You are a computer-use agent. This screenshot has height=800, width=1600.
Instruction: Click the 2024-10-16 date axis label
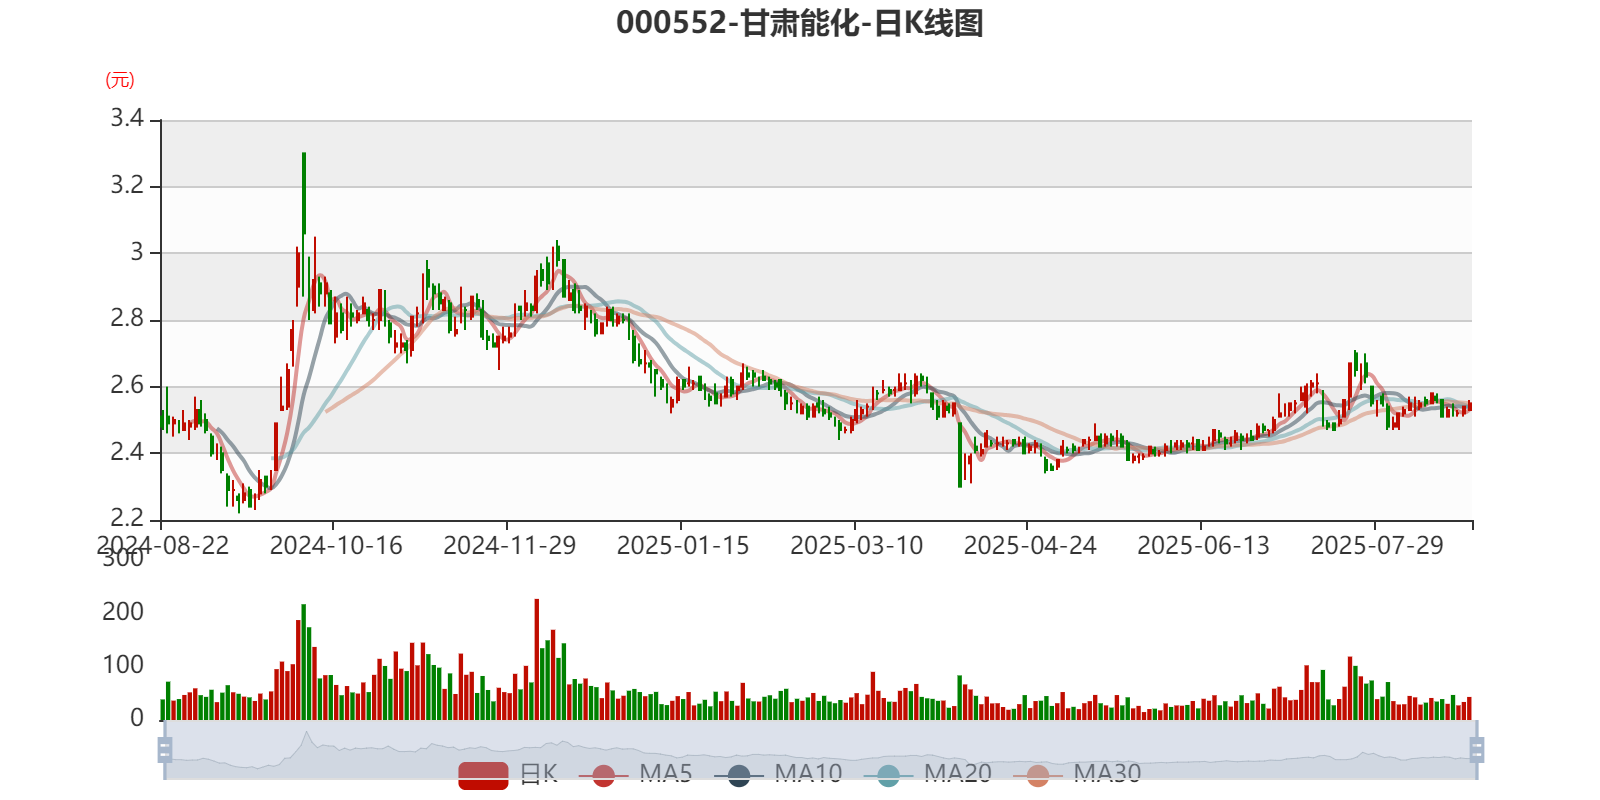pos(336,546)
